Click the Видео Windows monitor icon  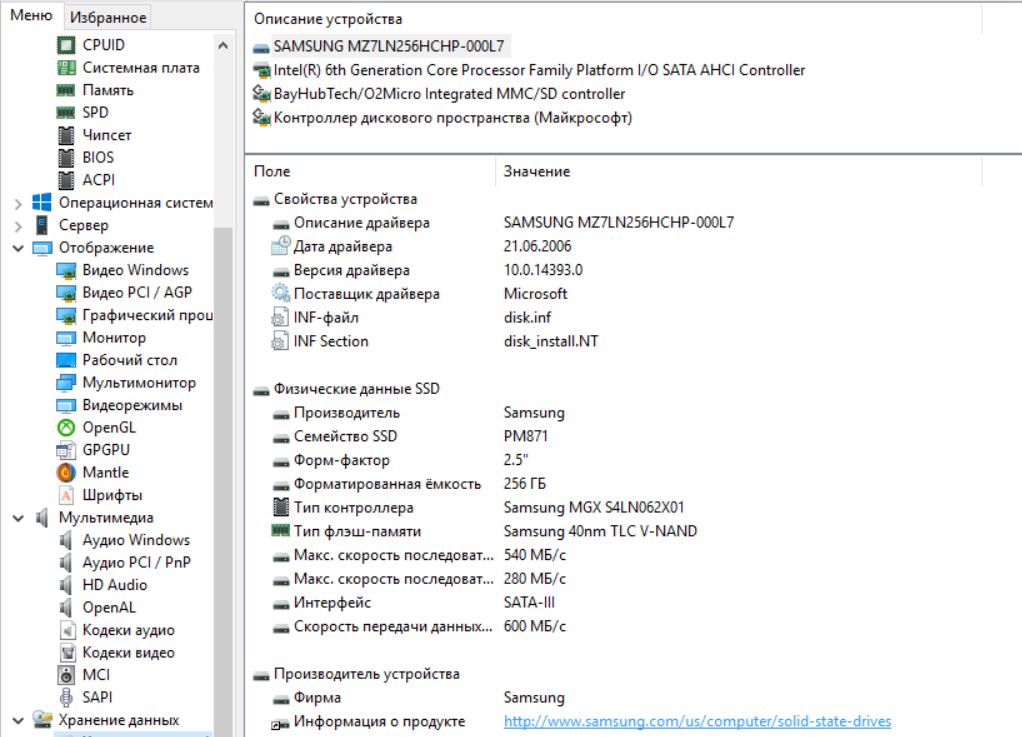[x=66, y=270]
